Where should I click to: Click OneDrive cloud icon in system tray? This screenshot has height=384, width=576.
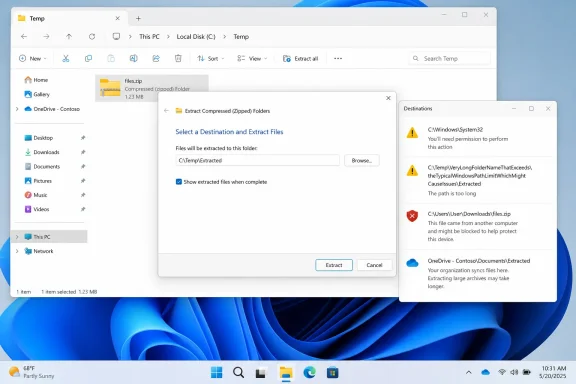(486, 372)
